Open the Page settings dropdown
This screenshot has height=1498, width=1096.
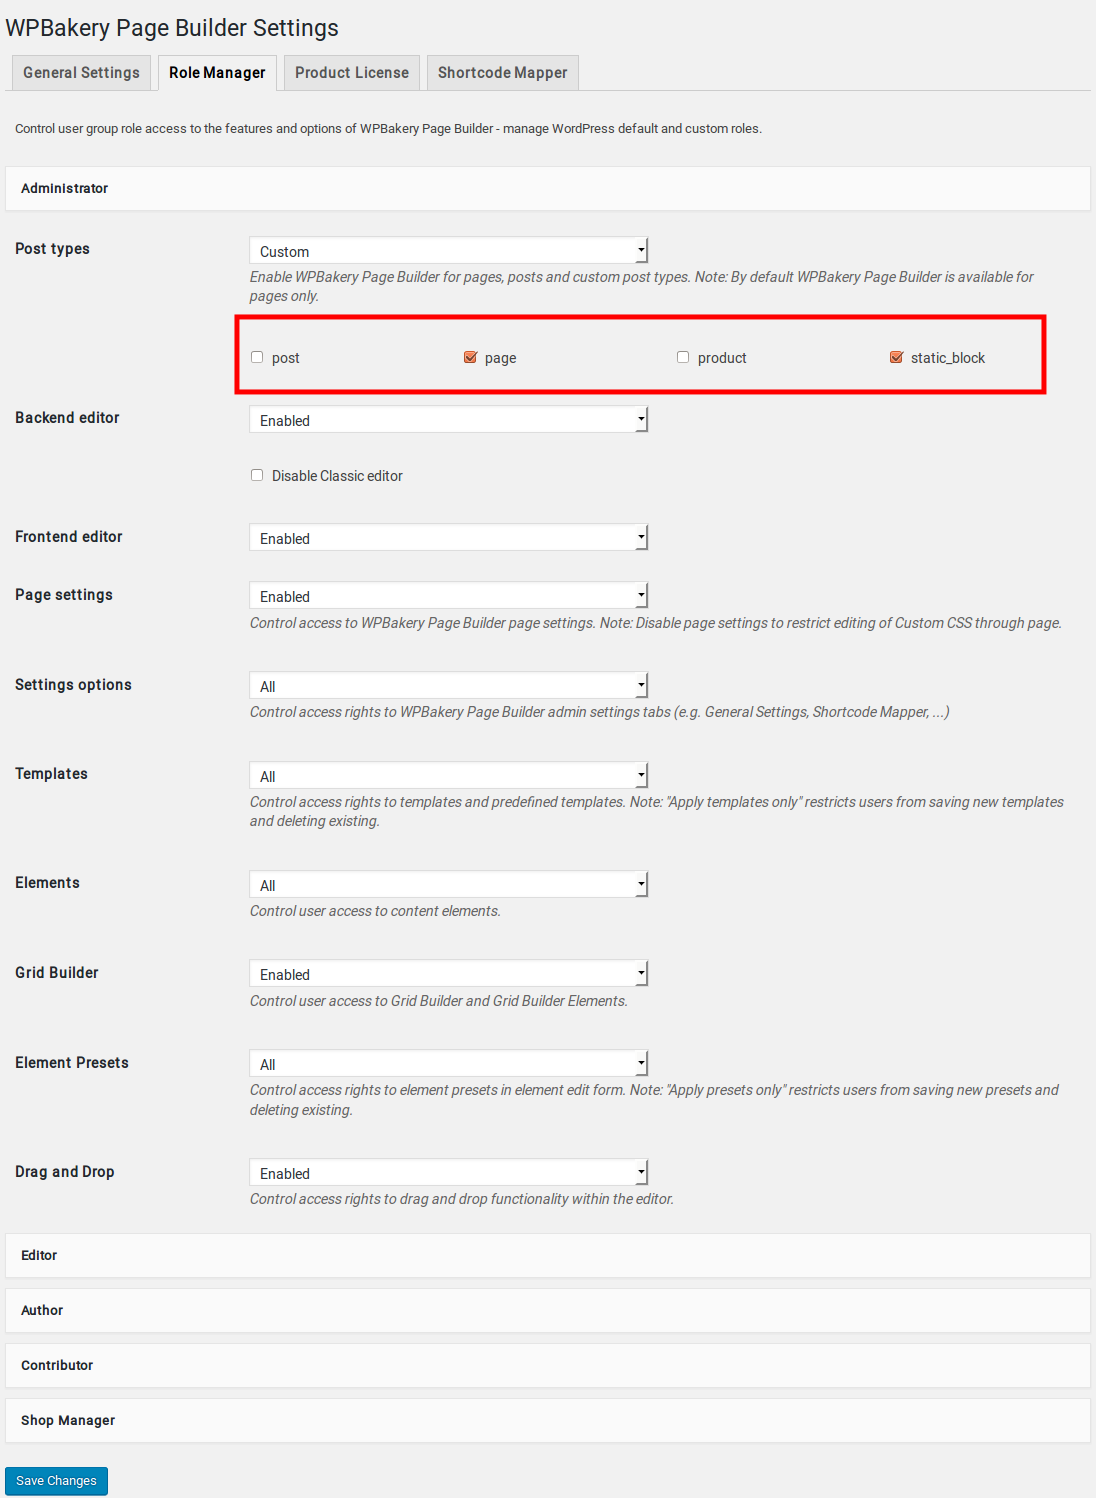click(x=449, y=596)
